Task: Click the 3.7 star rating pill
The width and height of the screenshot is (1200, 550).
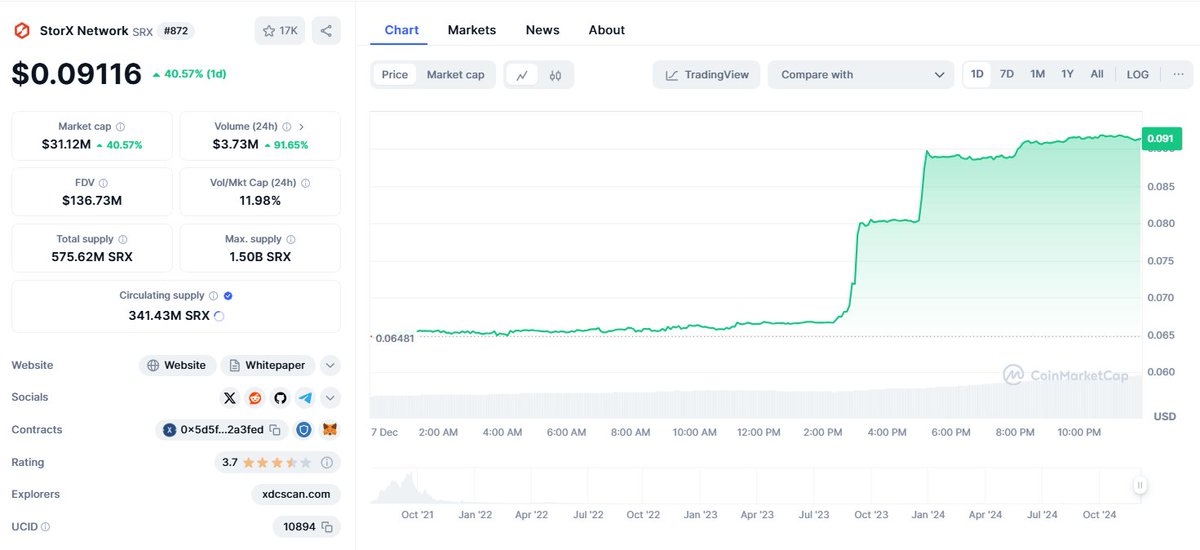Action: point(278,462)
